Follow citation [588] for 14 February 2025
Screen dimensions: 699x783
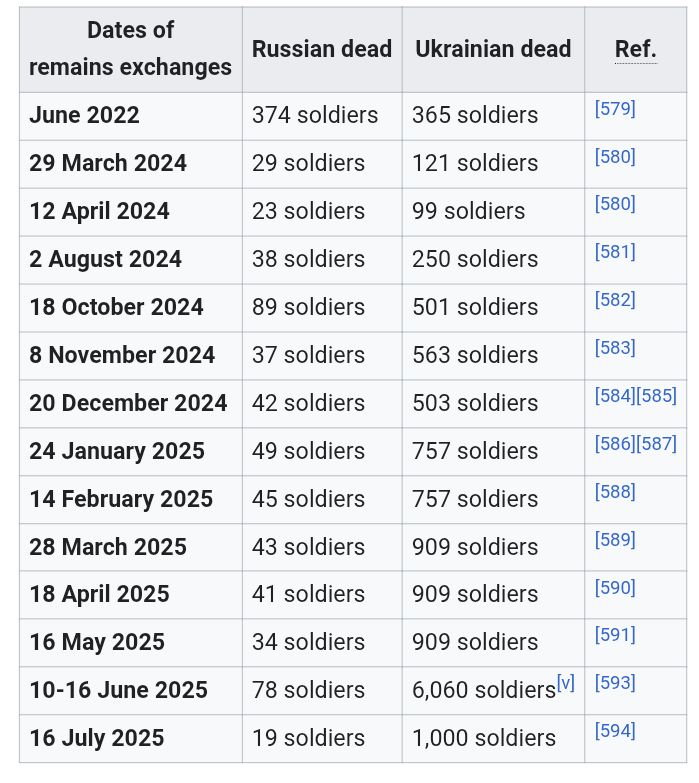coord(615,491)
